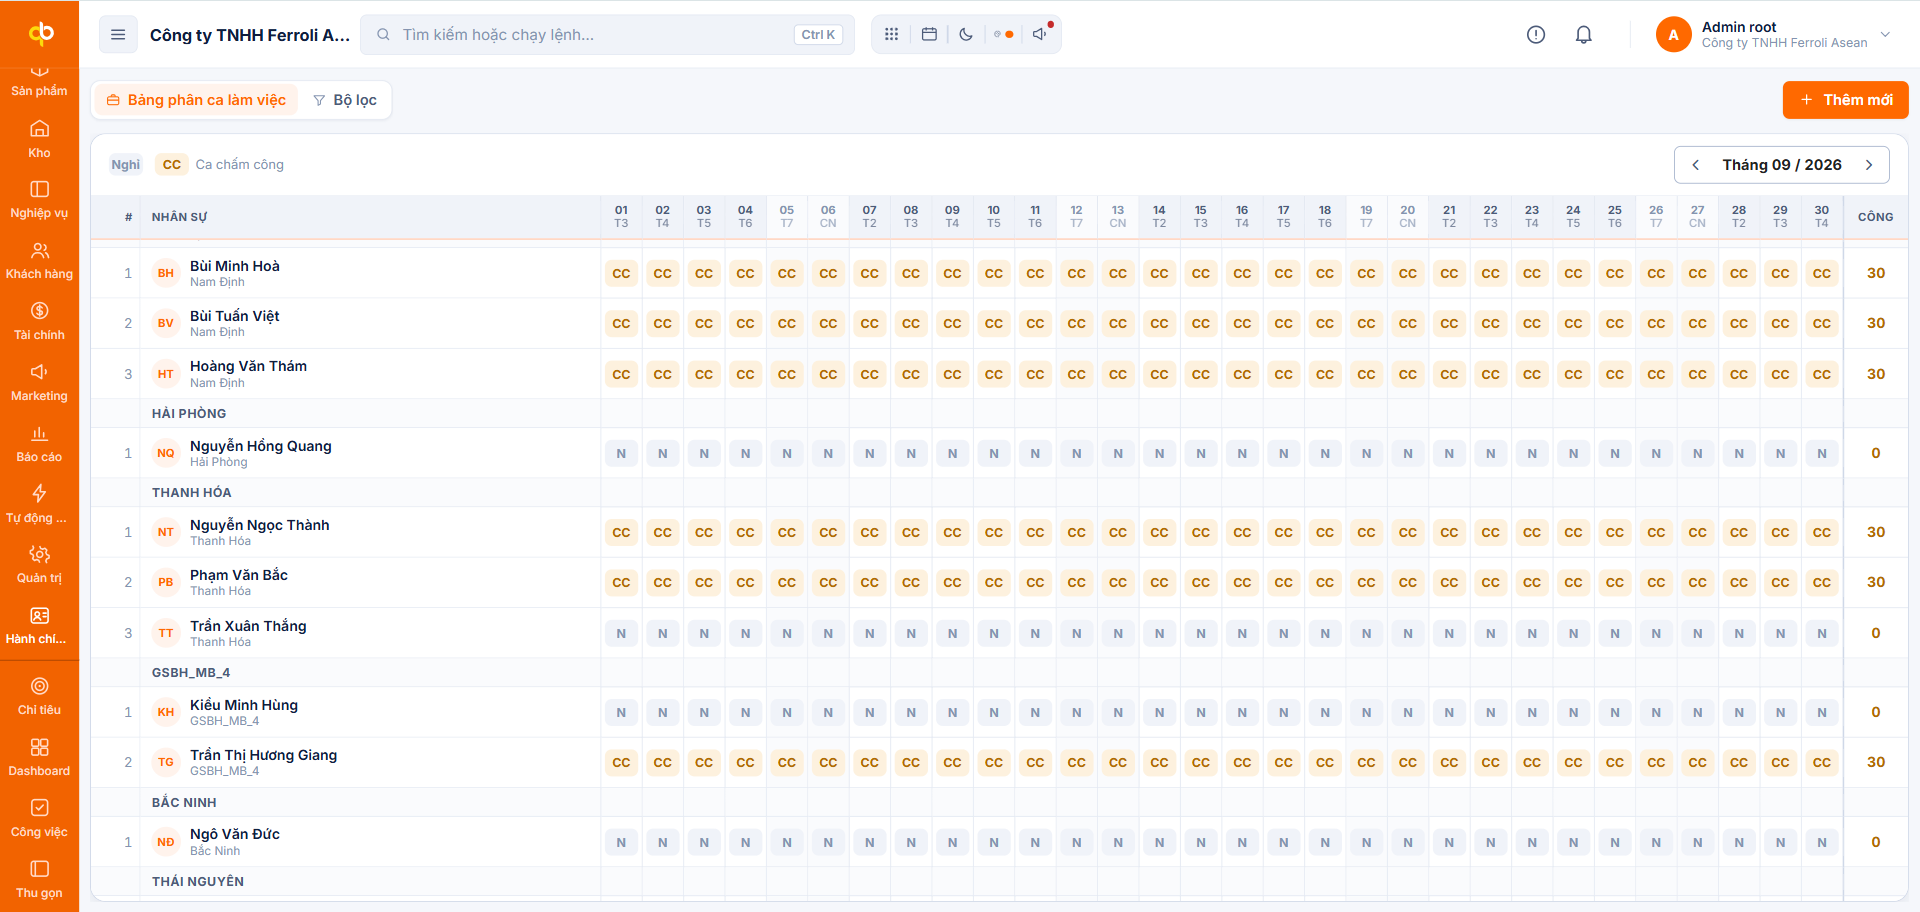Click the CÔNG column header
The width and height of the screenshot is (1920, 912).
[1875, 217]
